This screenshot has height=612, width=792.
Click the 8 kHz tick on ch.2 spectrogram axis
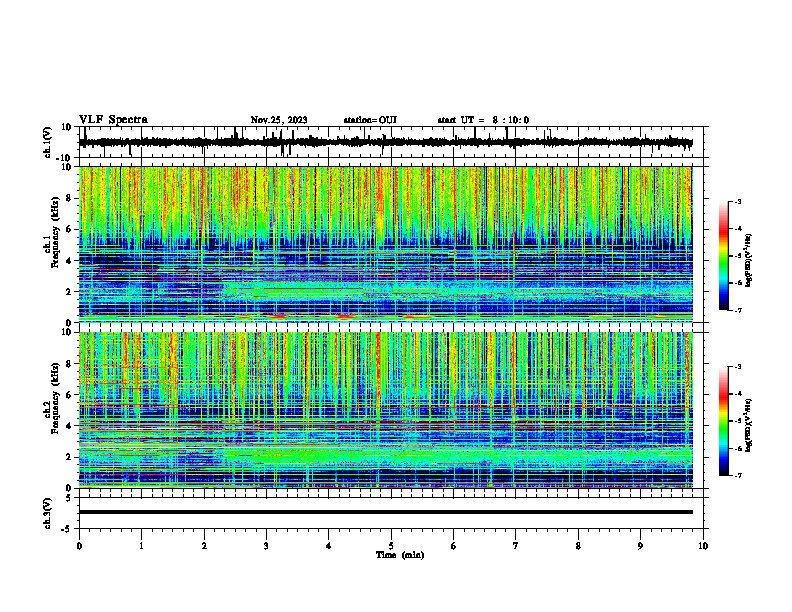click(x=69, y=364)
